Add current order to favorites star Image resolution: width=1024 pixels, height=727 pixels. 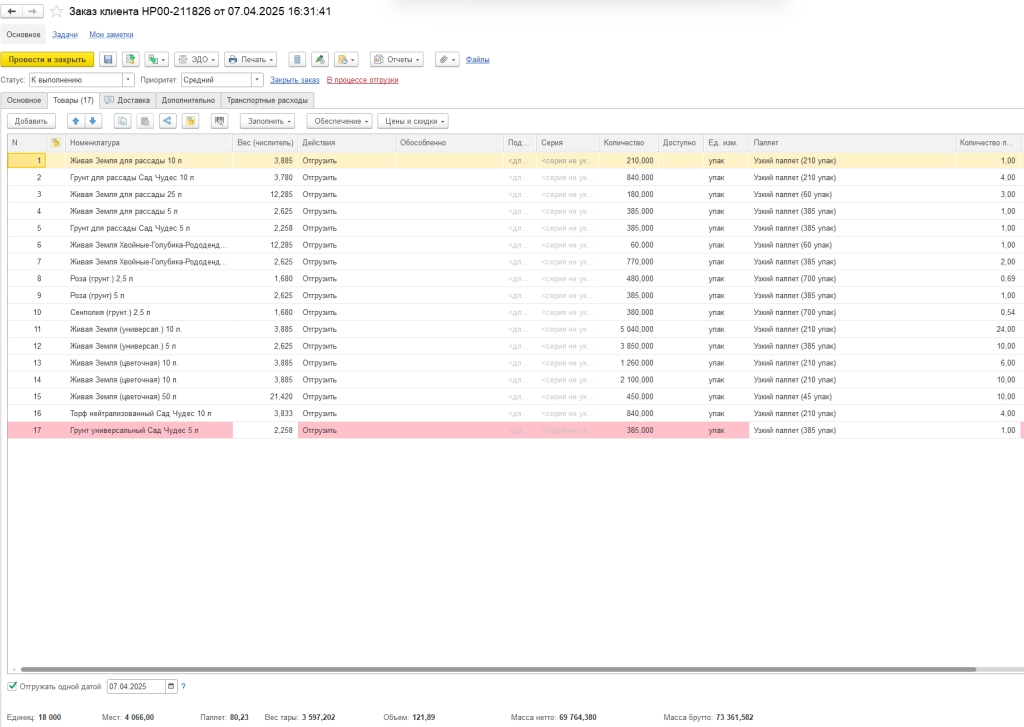[x=57, y=11]
